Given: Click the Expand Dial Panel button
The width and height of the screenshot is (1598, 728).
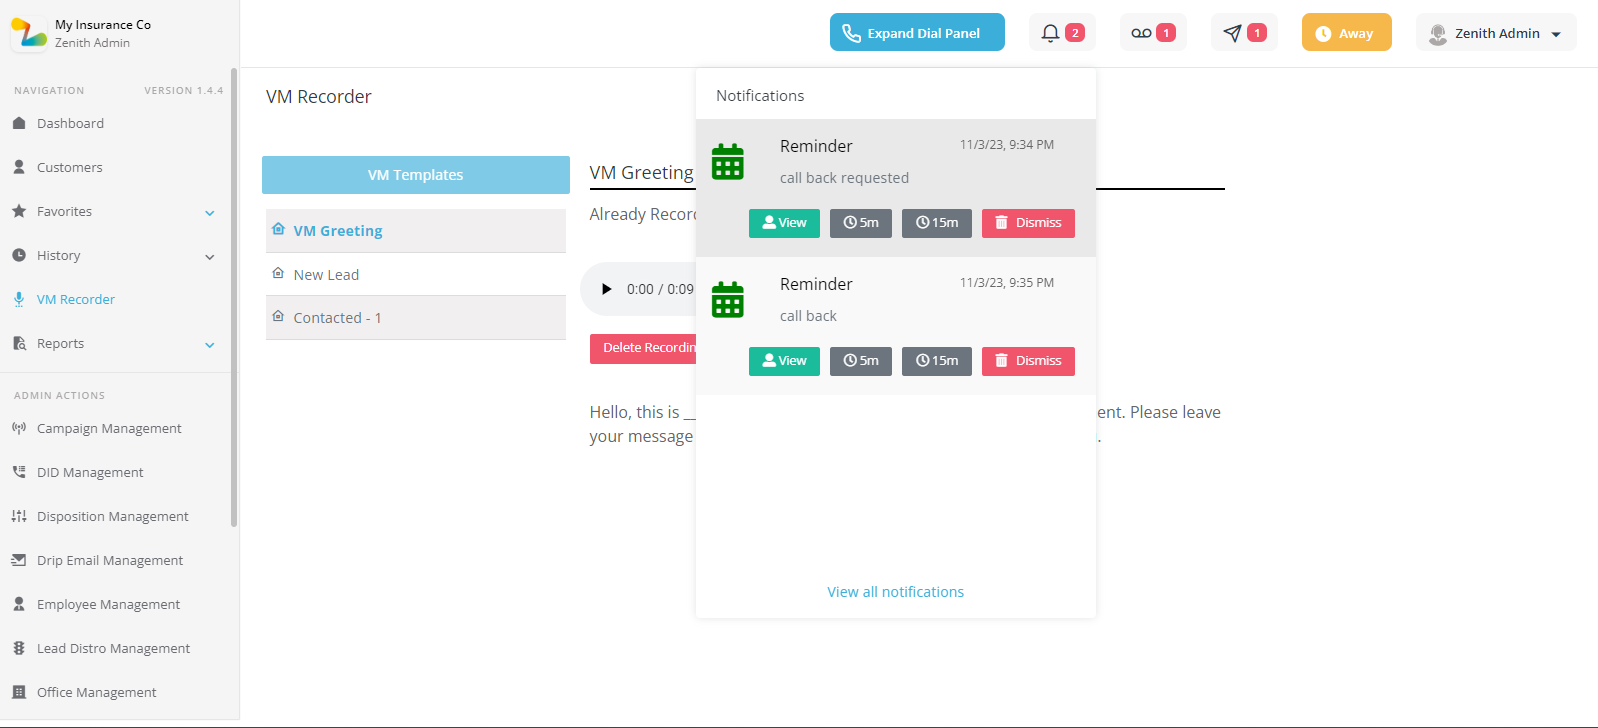Looking at the screenshot, I should point(917,32).
